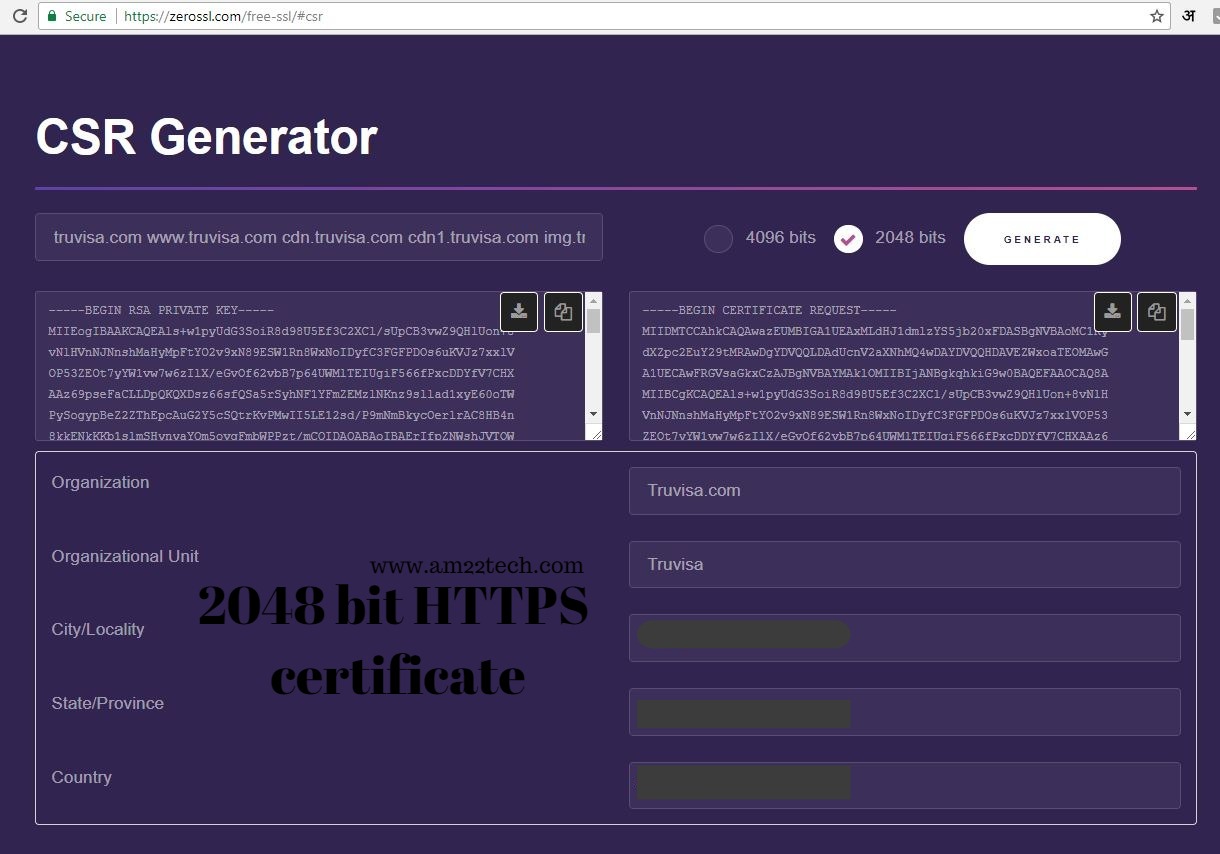
Task: Click the private key scrollbar down arrow
Action: (x=594, y=414)
